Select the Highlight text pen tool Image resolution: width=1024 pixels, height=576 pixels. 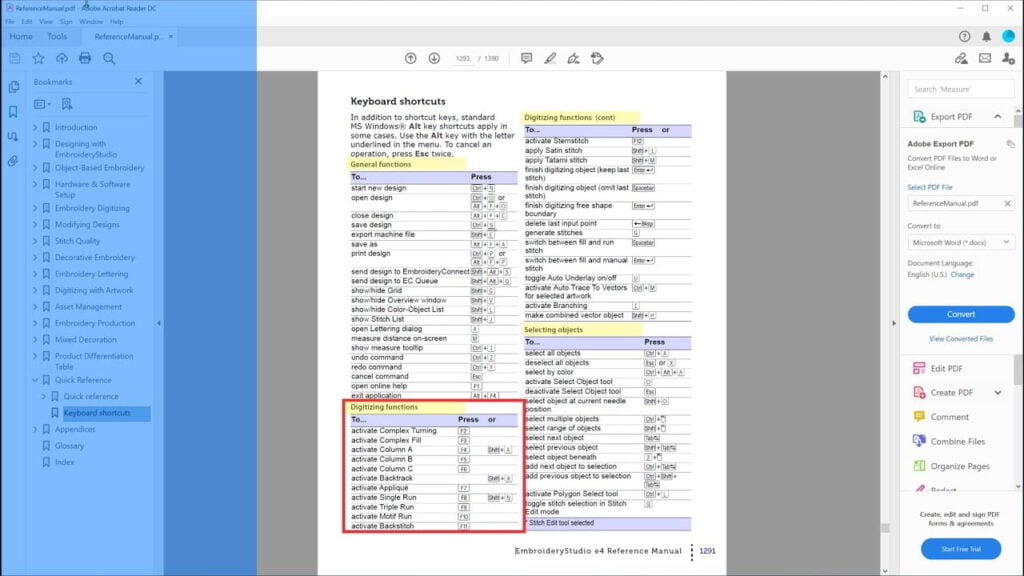pyautogui.click(x=550, y=58)
